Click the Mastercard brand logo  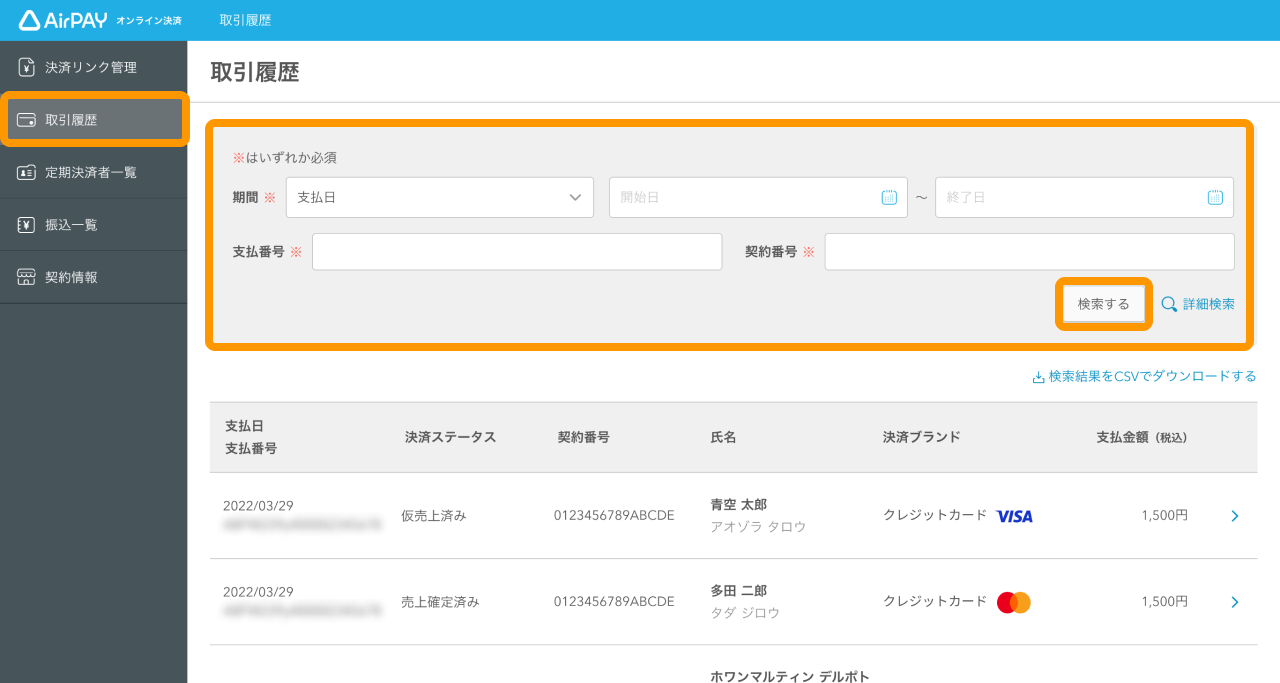[x=1014, y=602]
